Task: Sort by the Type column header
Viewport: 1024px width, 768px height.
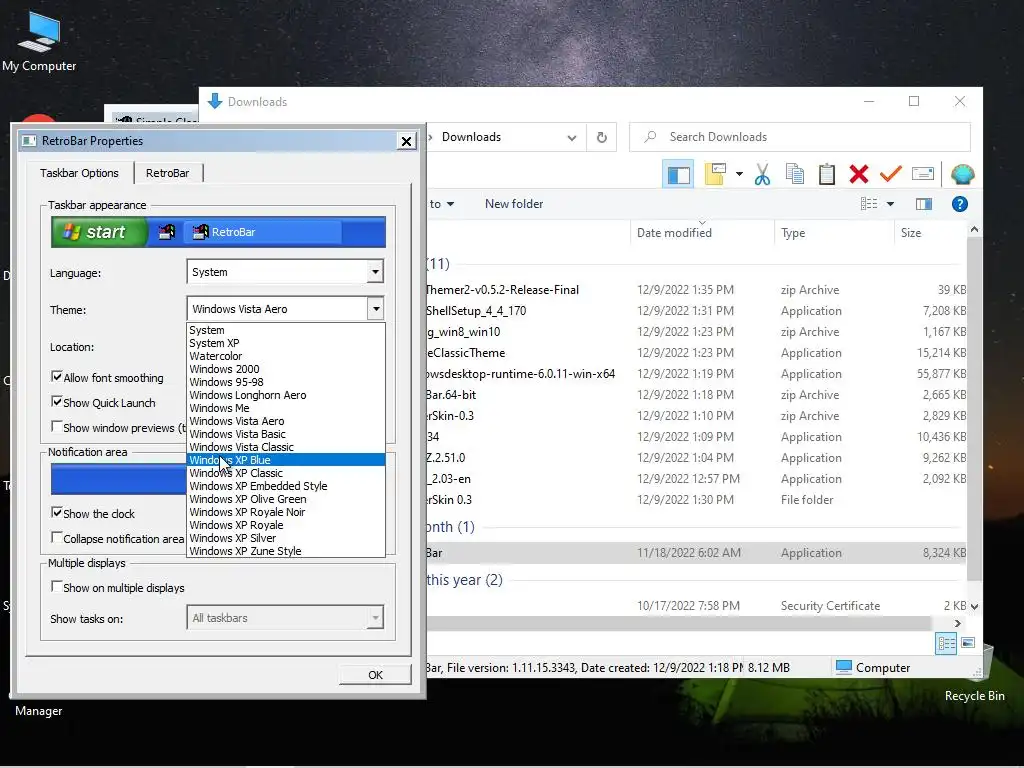Action: 833,232
